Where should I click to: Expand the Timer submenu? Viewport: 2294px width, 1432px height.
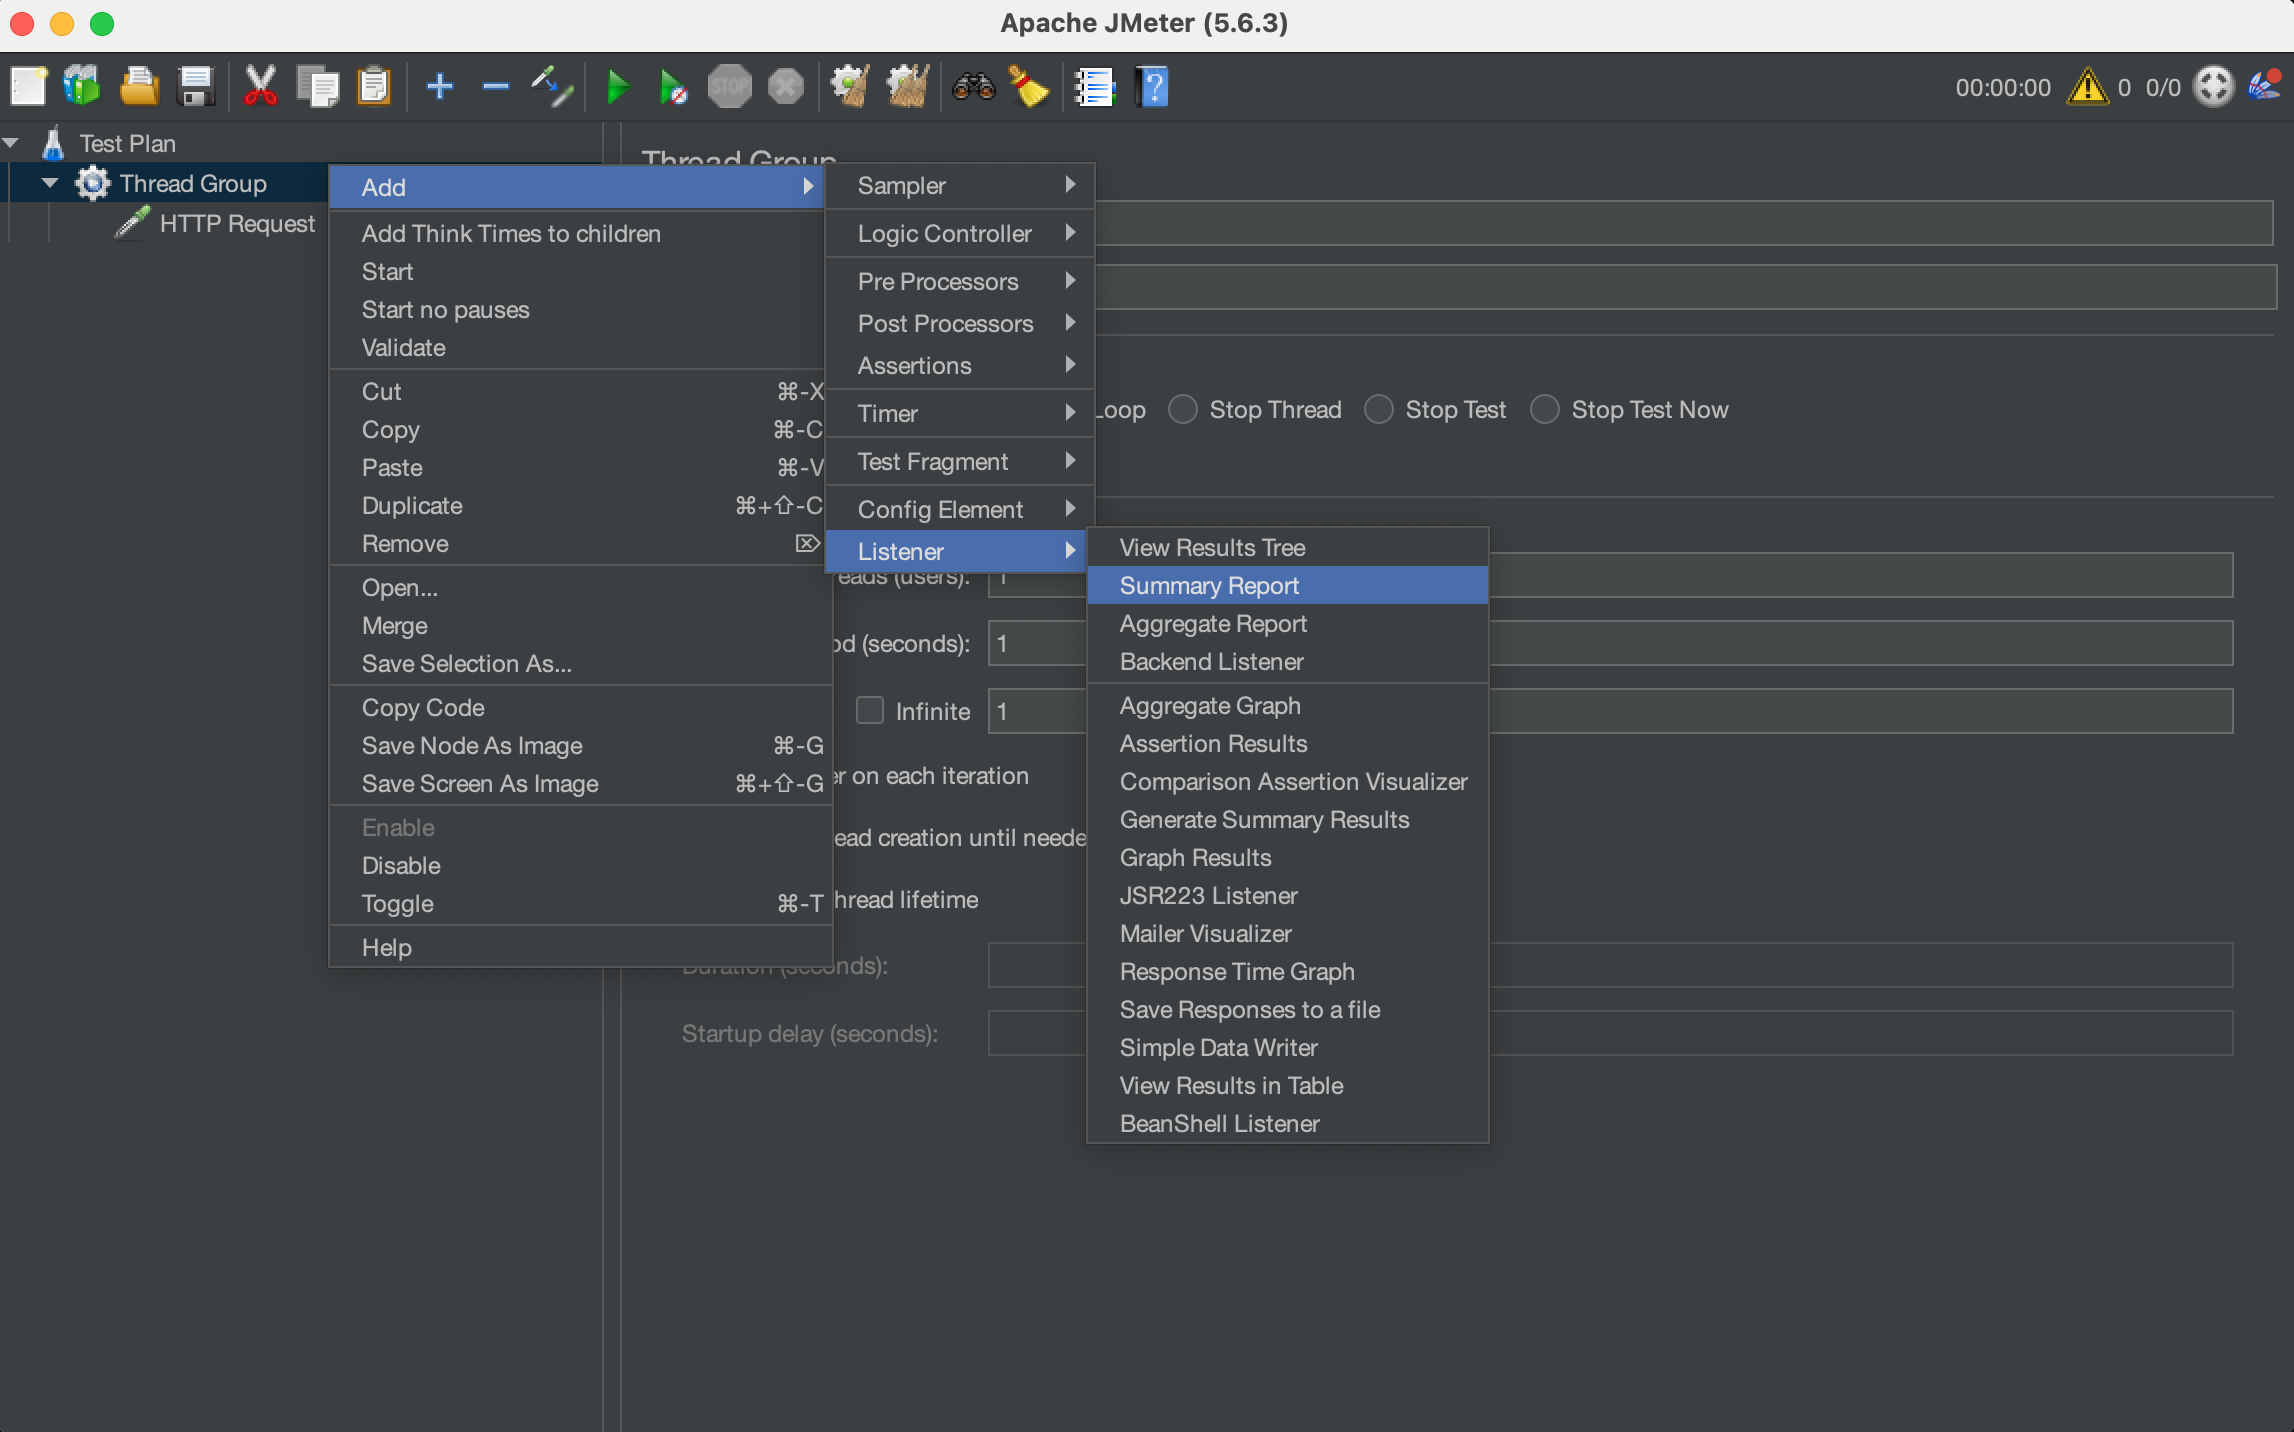(960, 413)
